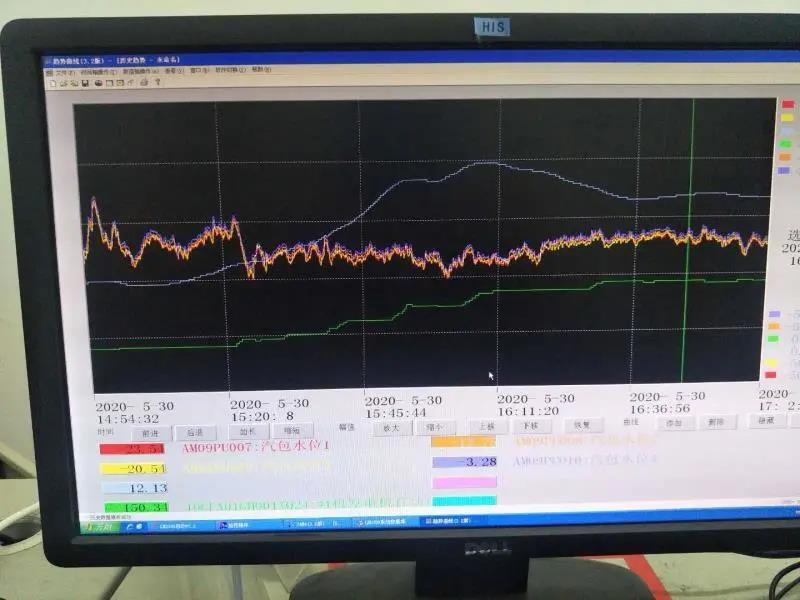Image resolution: width=800 pixels, height=600 pixels.
Task: Click the Open folder toolbar icon
Action: (x=61, y=82)
